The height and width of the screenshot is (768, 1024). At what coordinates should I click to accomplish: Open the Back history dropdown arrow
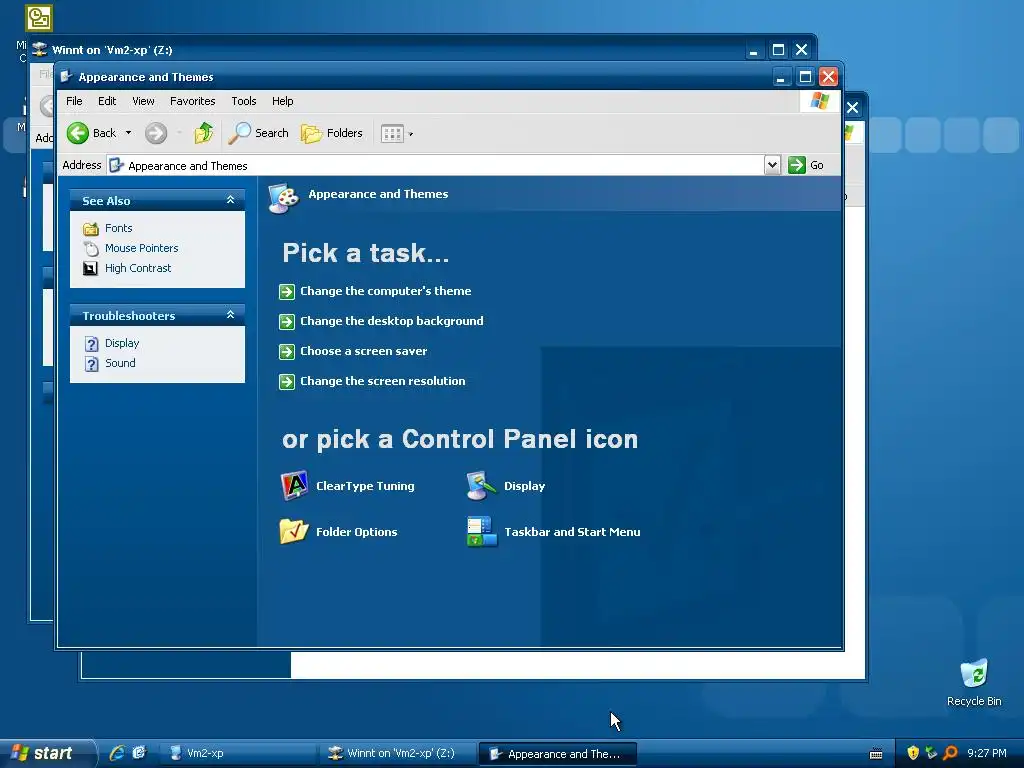pyautogui.click(x=128, y=133)
